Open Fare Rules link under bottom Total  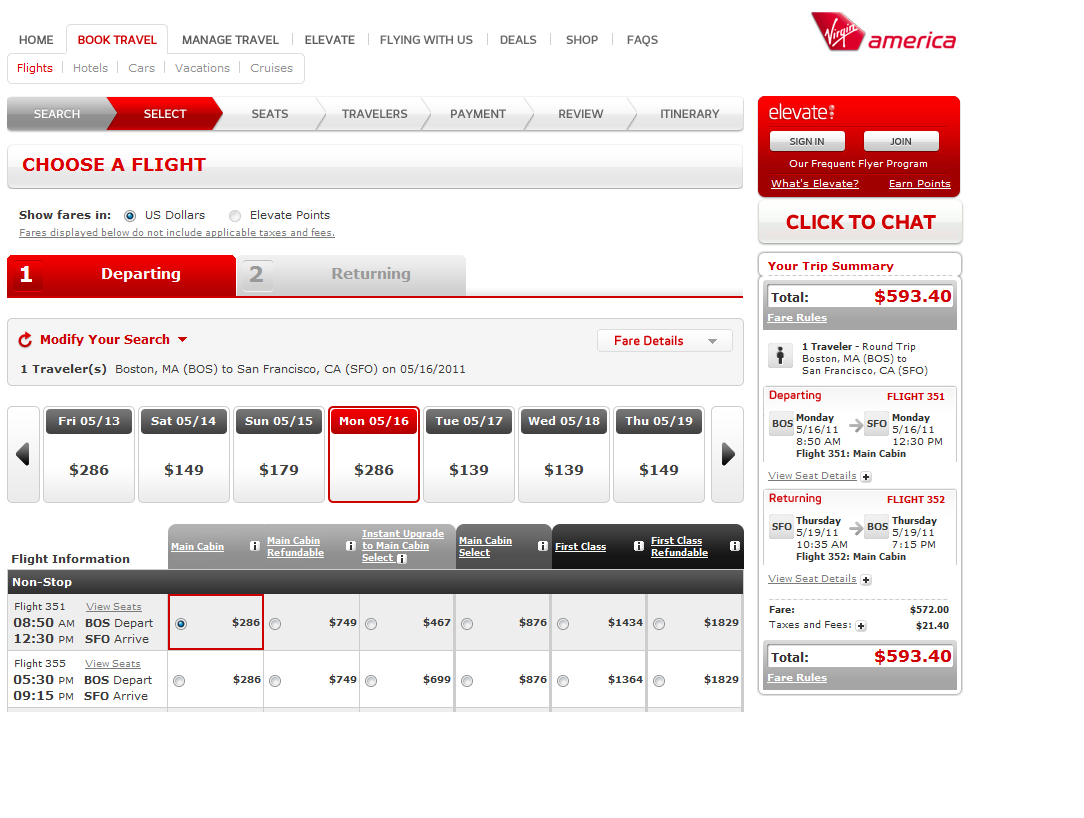pyautogui.click(x=796, y=678)
